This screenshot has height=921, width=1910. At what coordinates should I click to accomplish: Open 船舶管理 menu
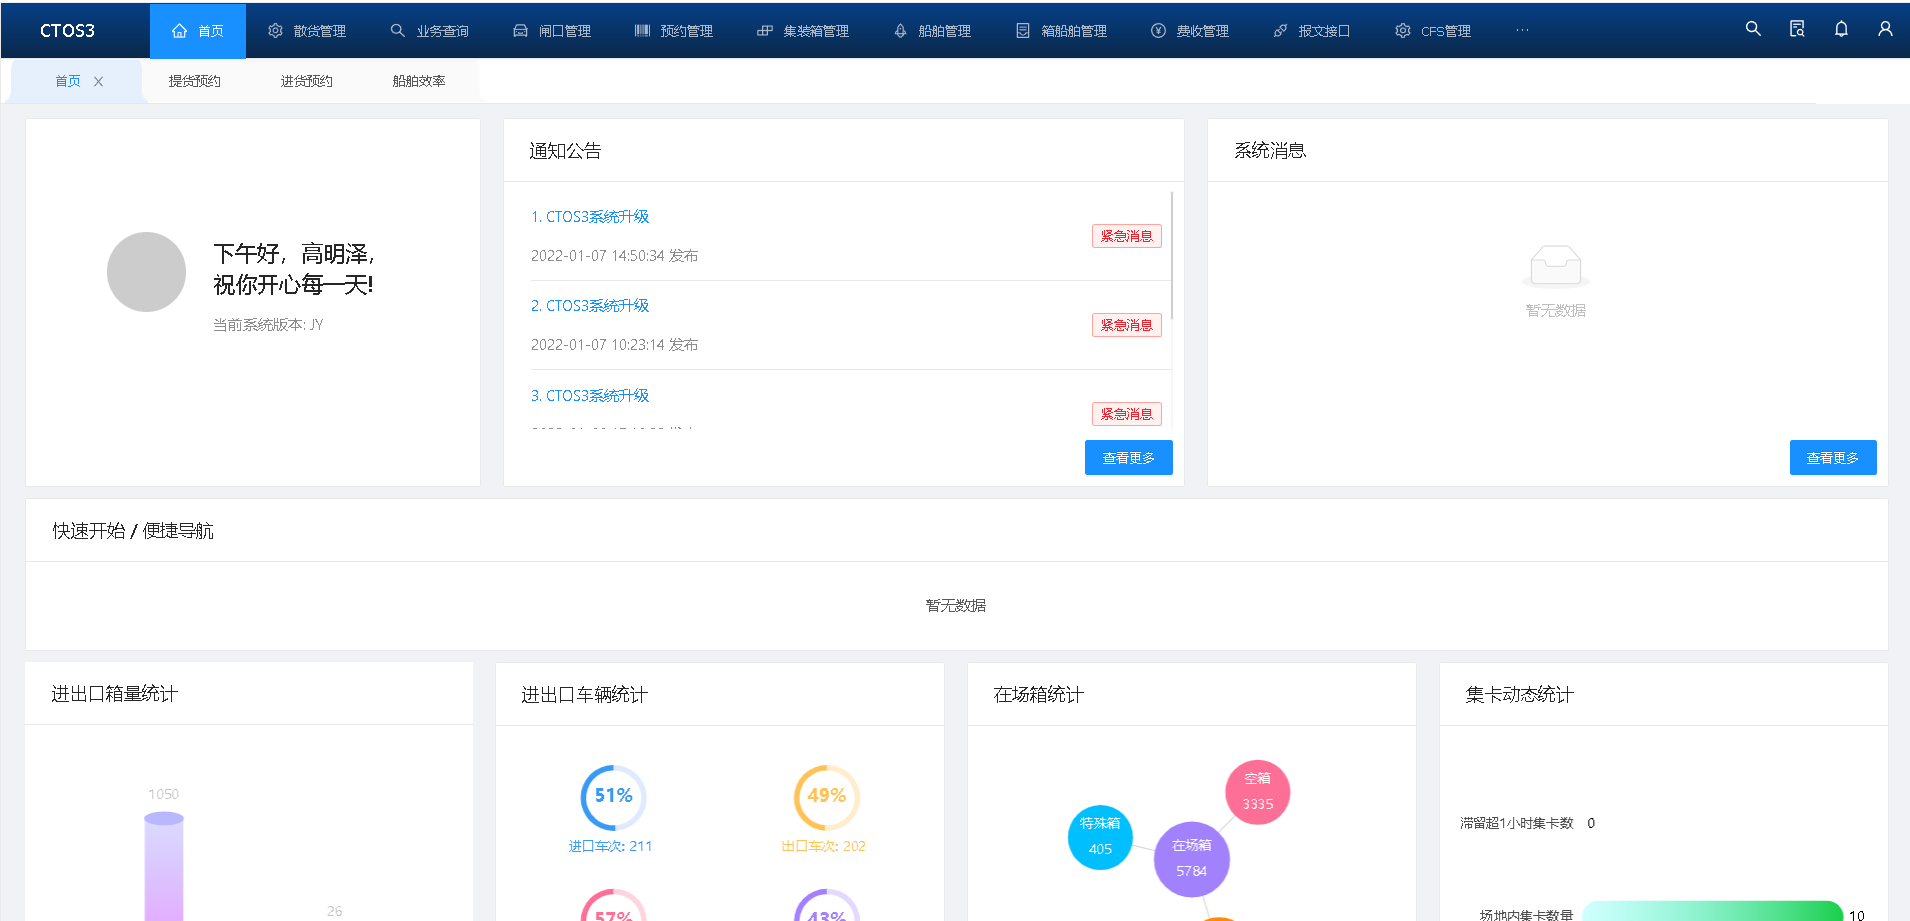(x=932, y=31)
